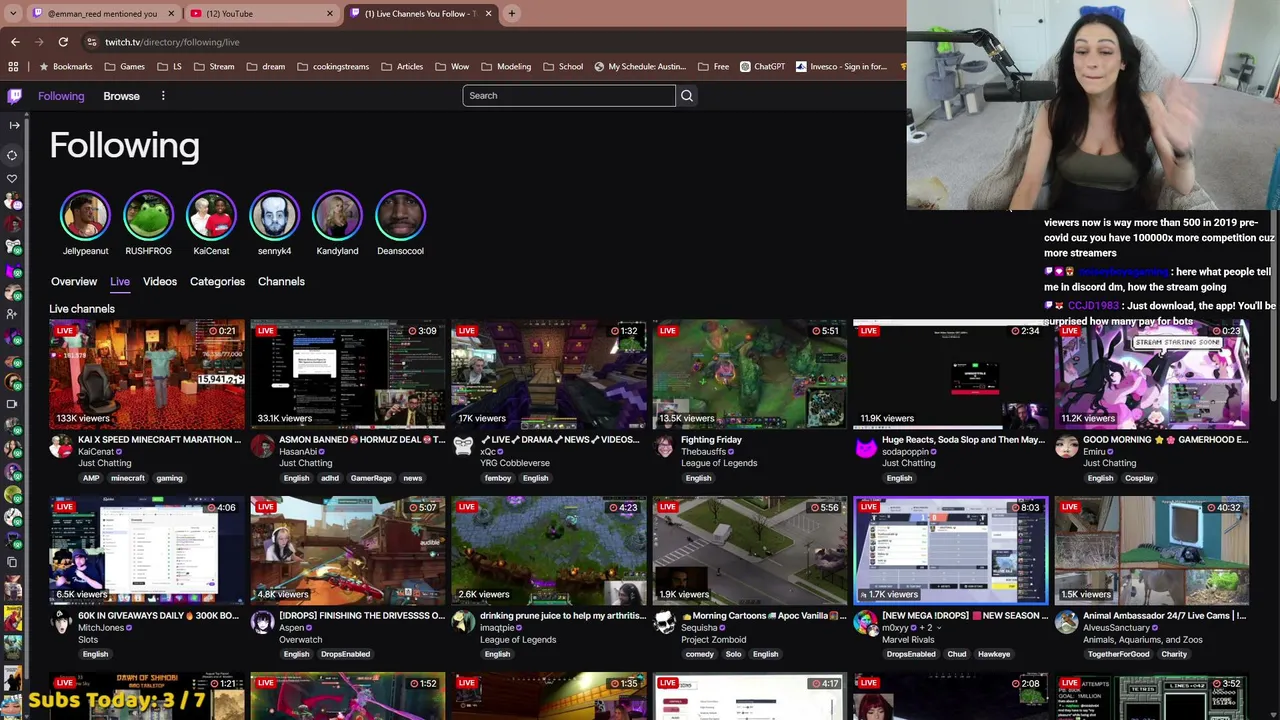Switch to the Channels tab
The width and height of the screenshot is (1280, 720).
coord(281,282)
